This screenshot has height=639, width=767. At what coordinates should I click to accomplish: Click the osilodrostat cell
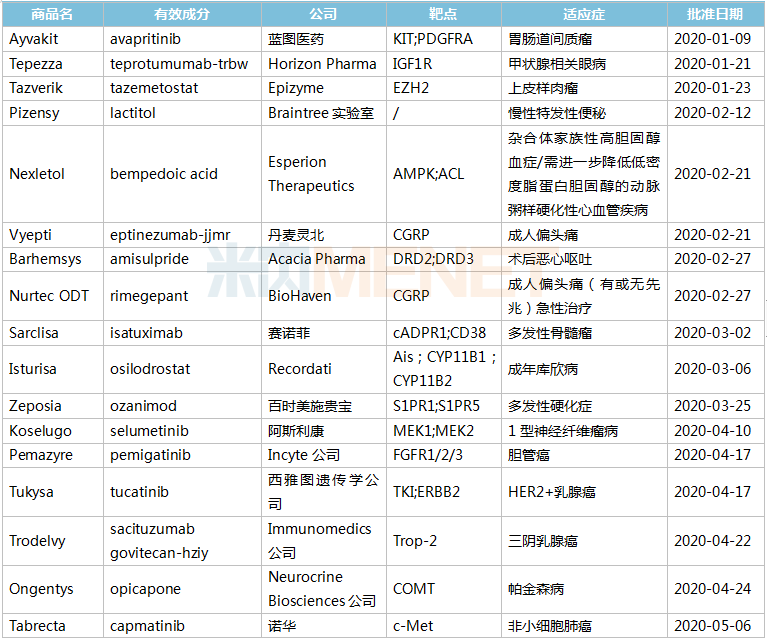pos(182,369)
